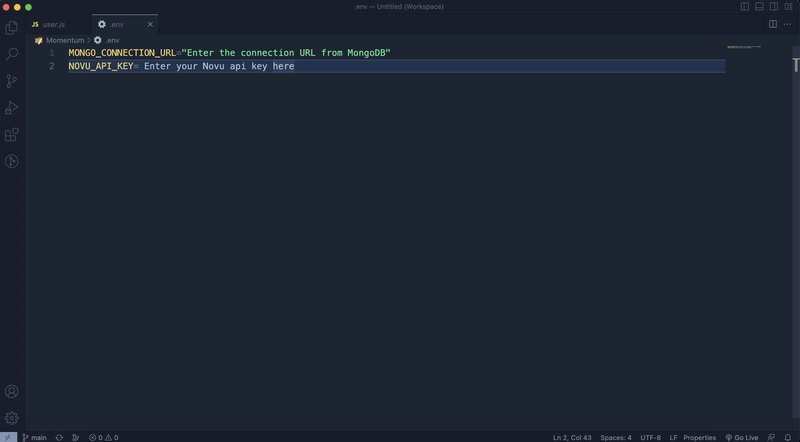800x442 pixels.
Task: Open Customize Layout icon
Action: tap(789, 7)
